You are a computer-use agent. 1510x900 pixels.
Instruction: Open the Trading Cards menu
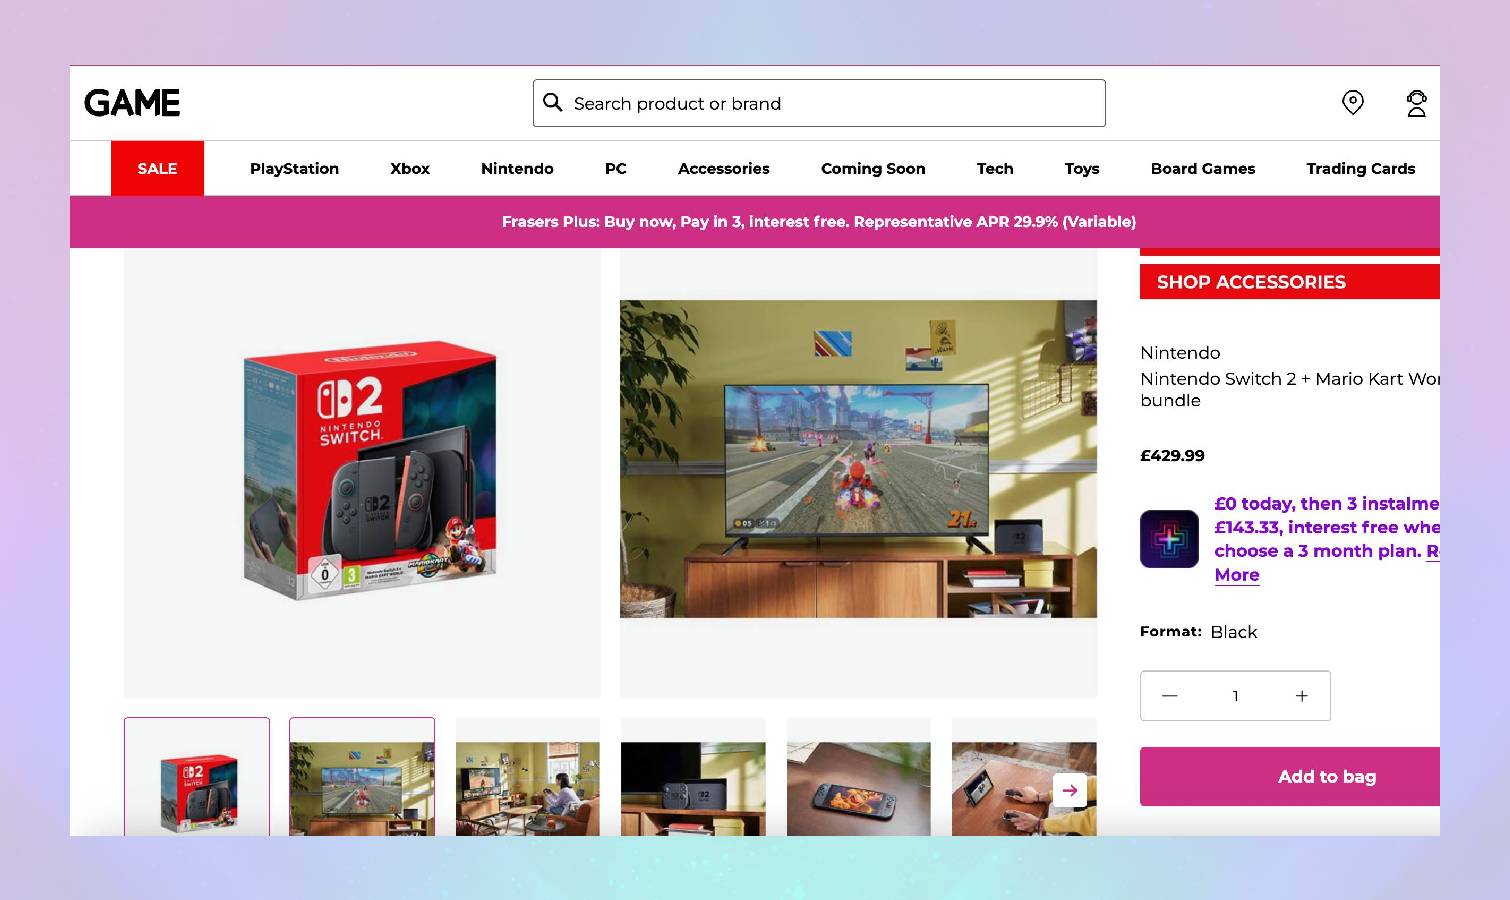pos(1361,168)
